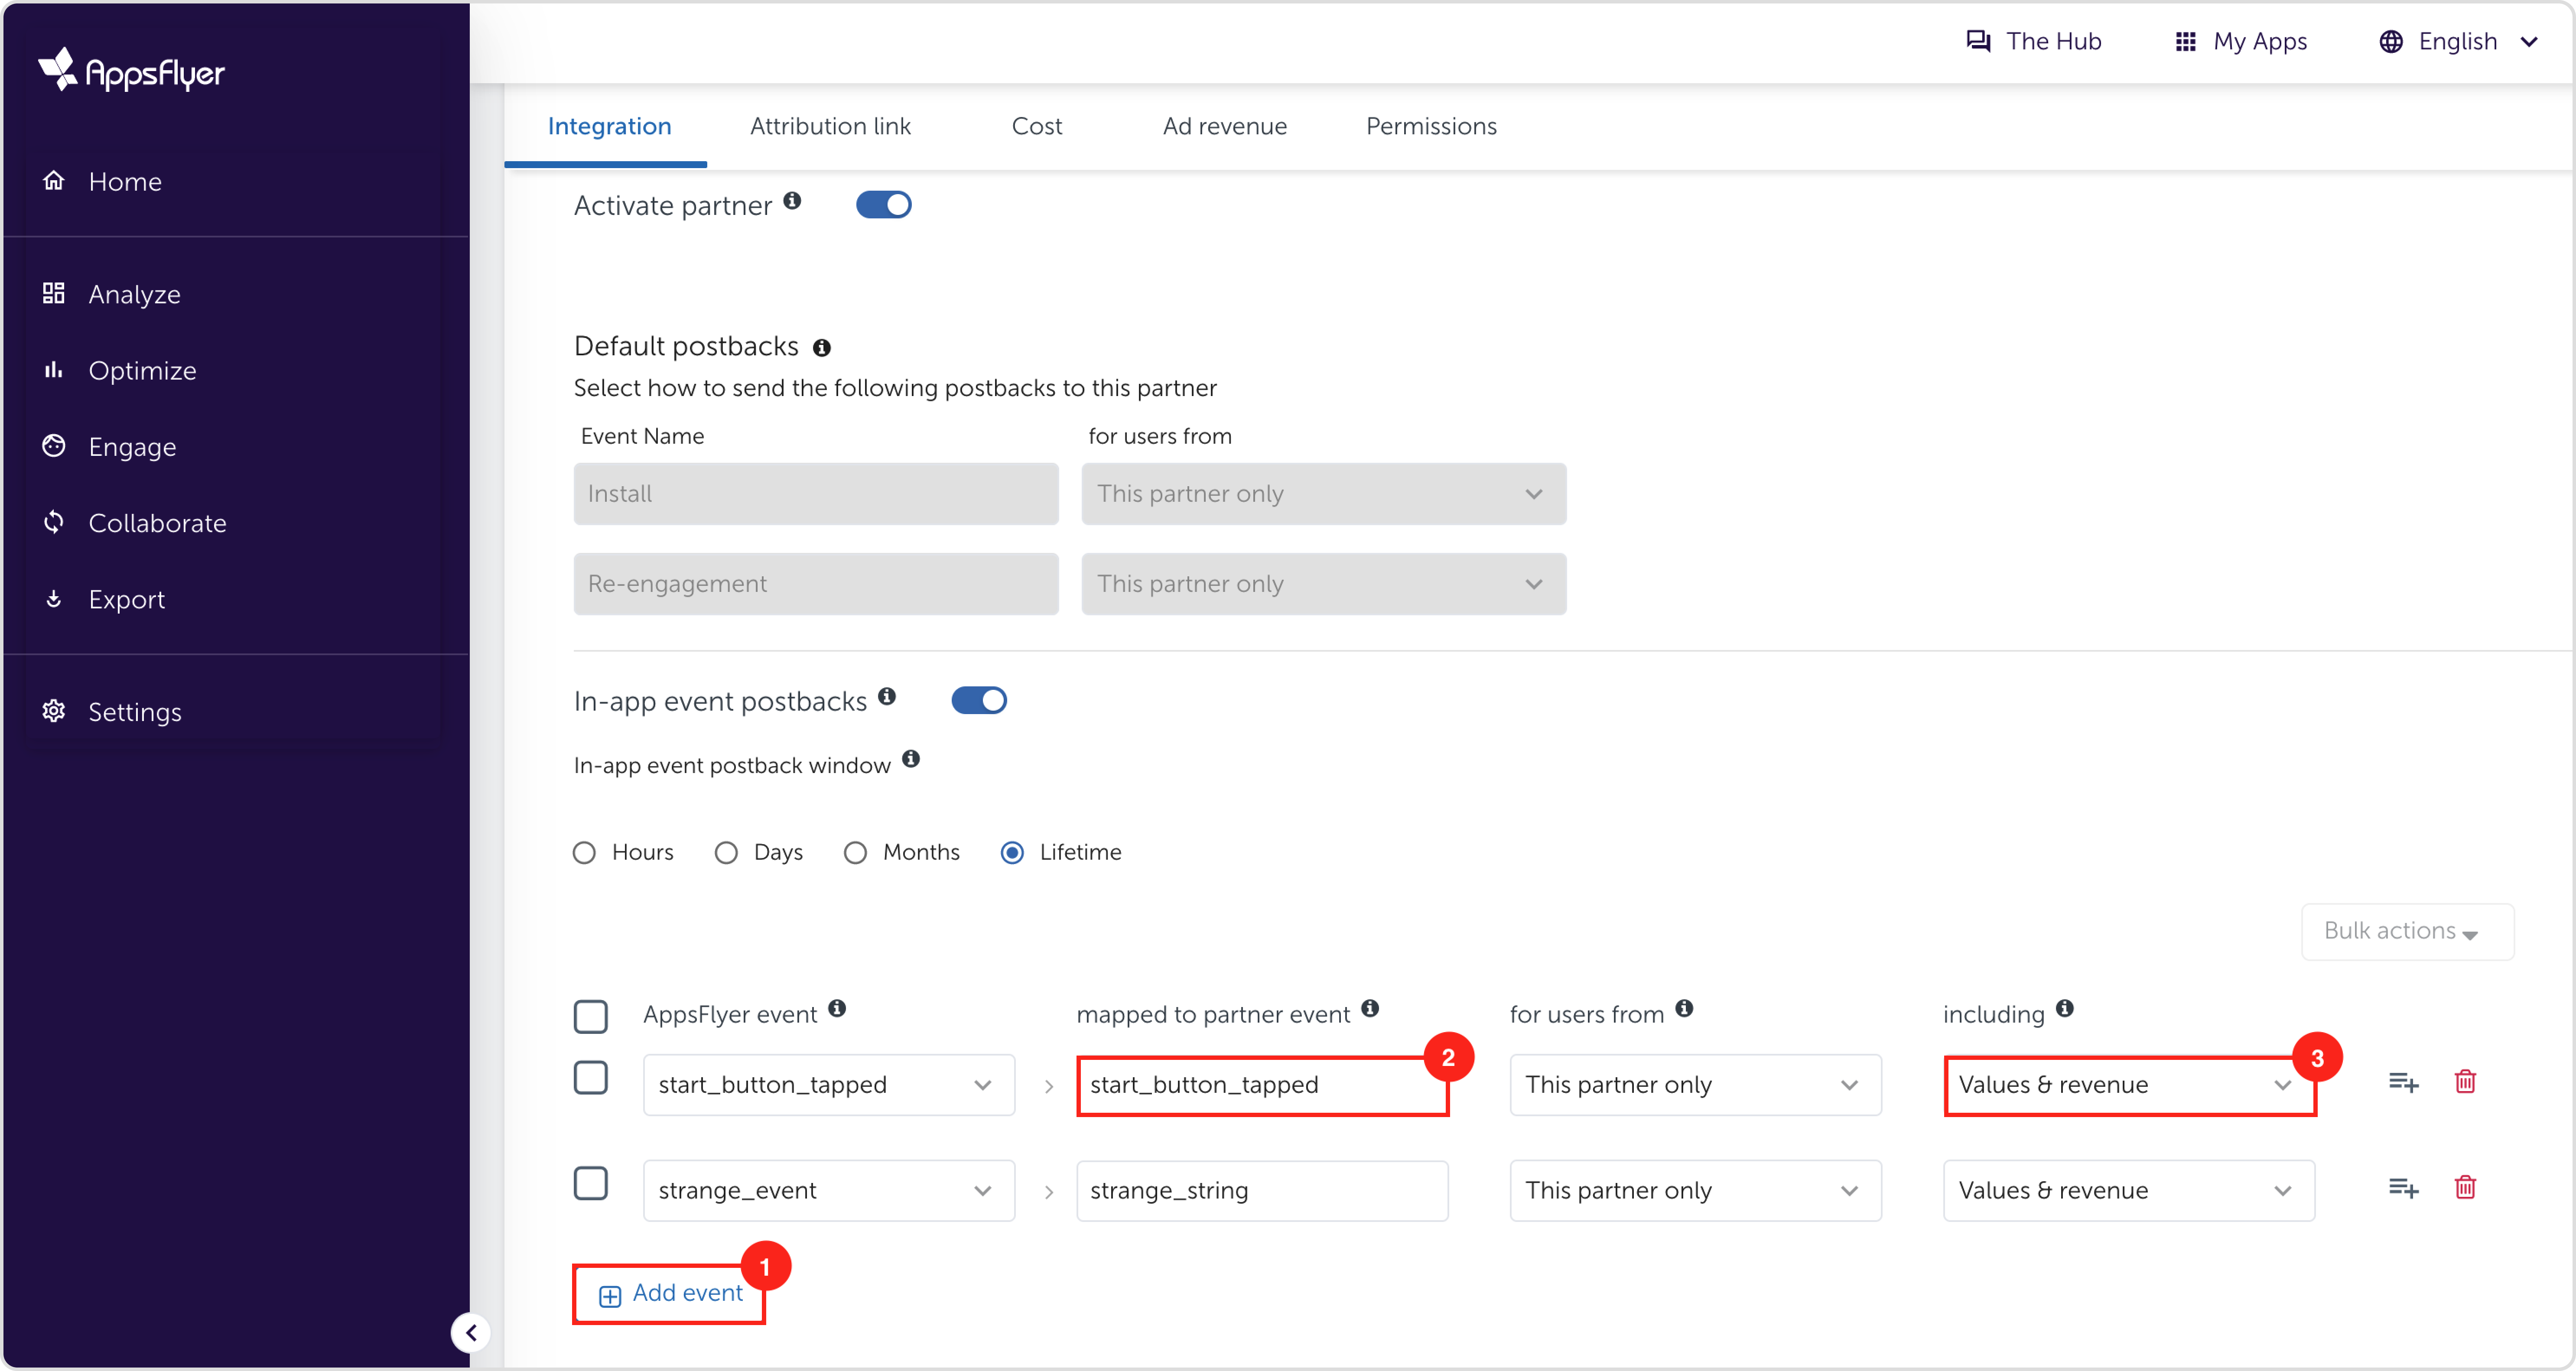Switch to the Permissions tab

[x=1431, y=126]
